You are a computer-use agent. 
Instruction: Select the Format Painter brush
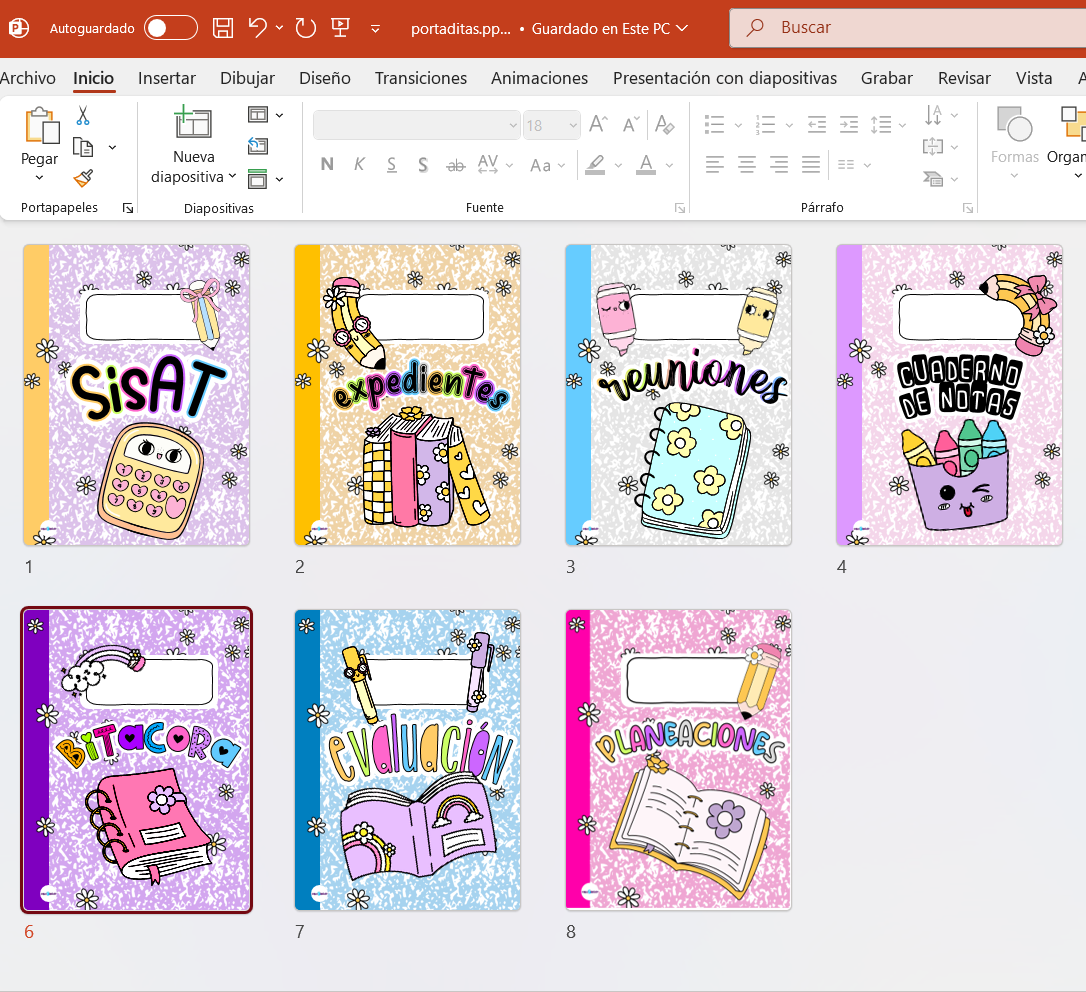coord(83,178)
